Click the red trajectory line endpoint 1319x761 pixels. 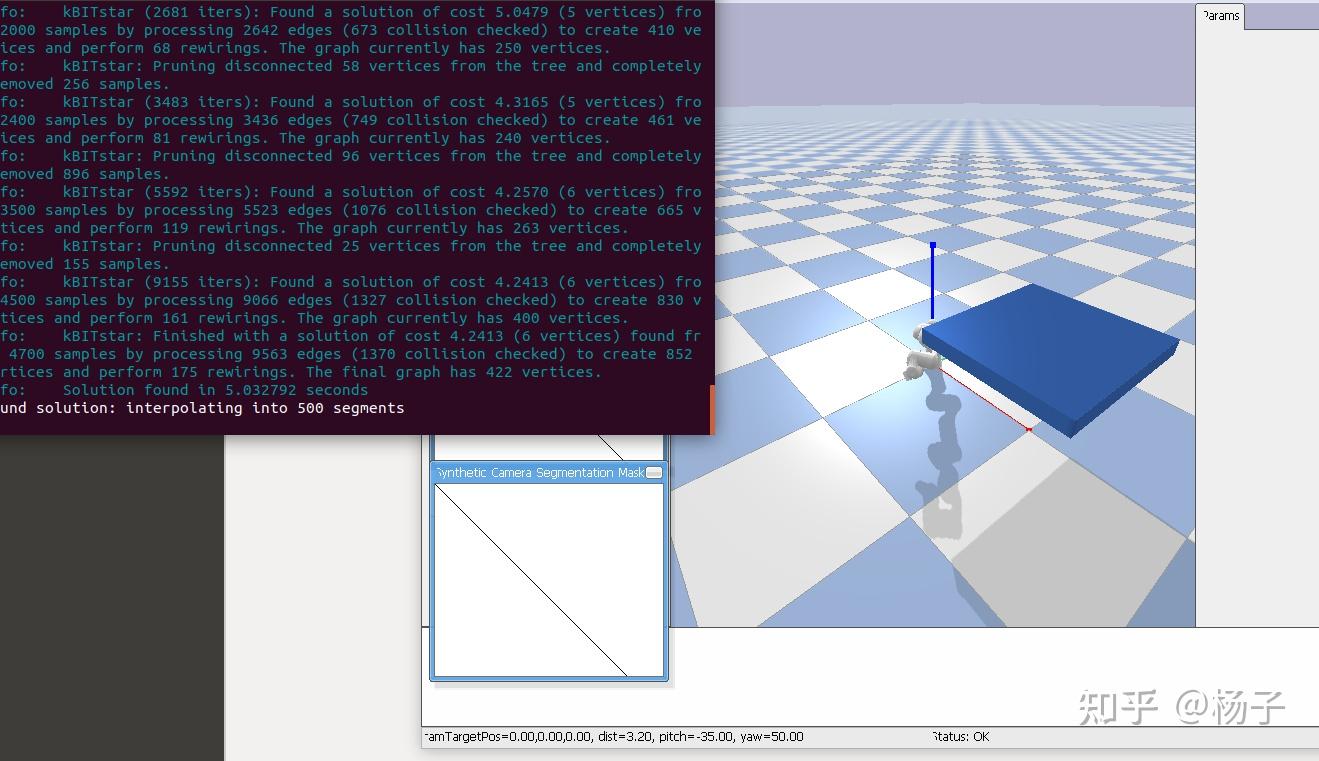[1028, 428]
